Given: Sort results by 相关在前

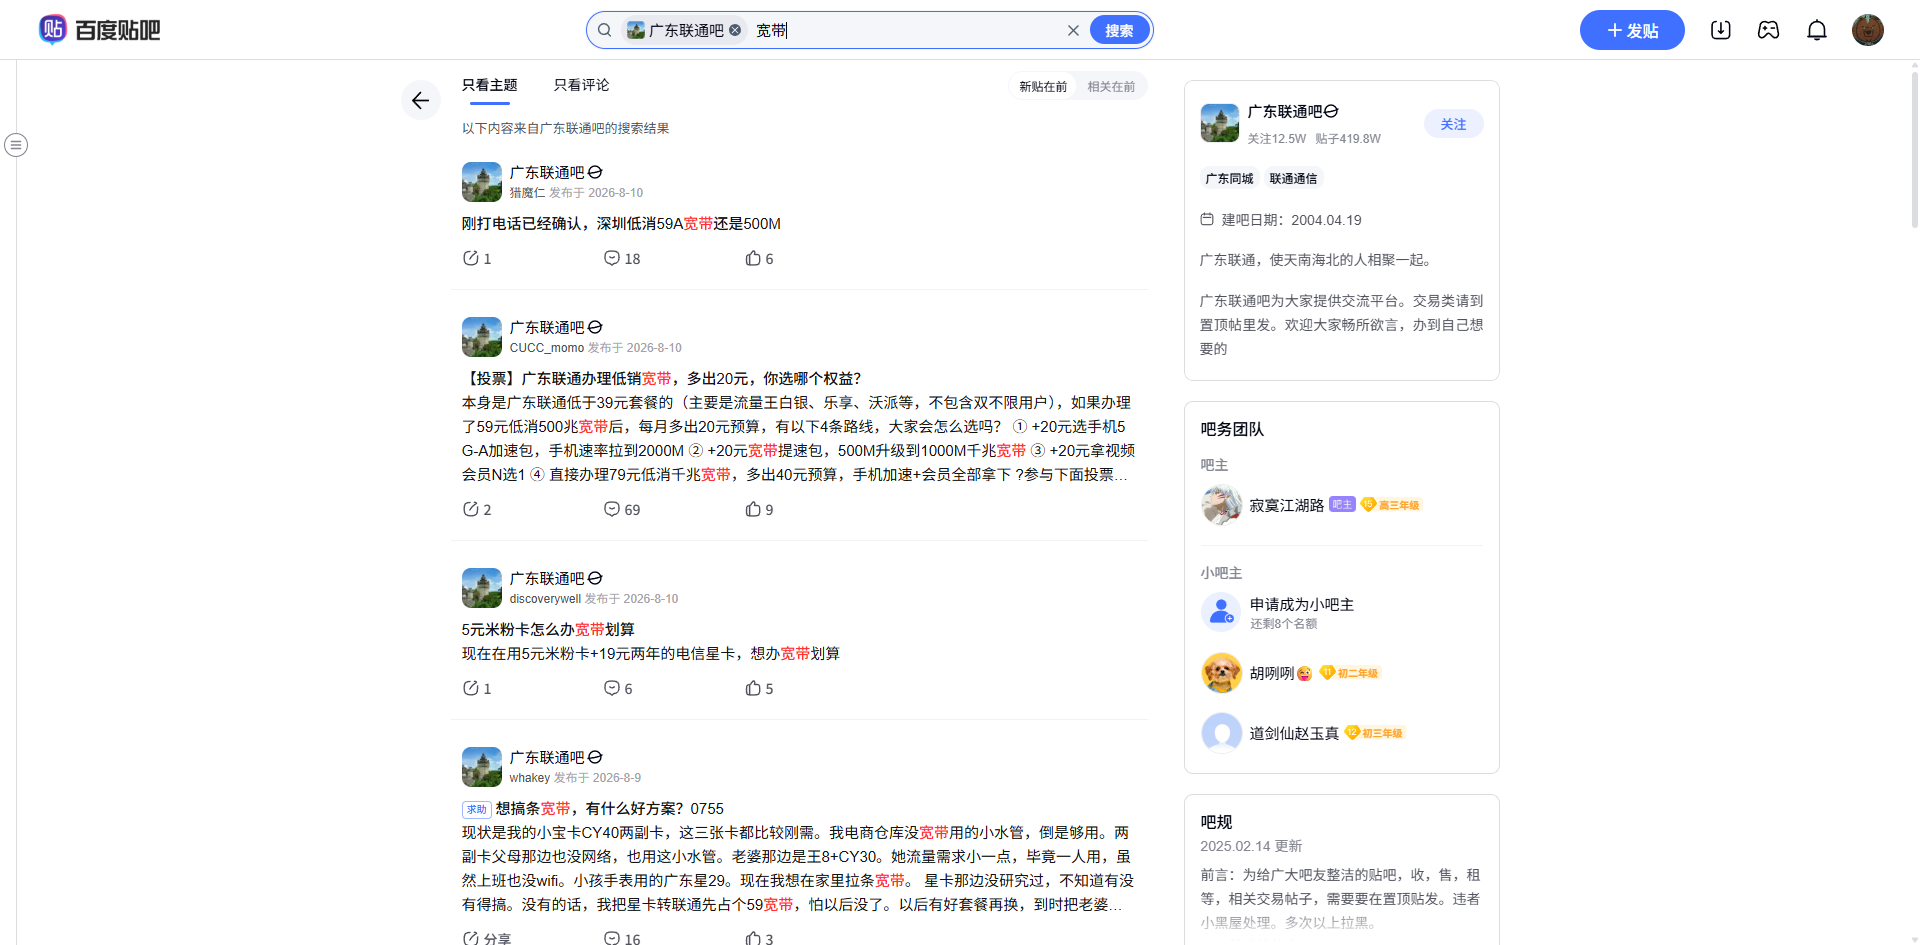Looking at the screenshot, I should point(1111,87).
